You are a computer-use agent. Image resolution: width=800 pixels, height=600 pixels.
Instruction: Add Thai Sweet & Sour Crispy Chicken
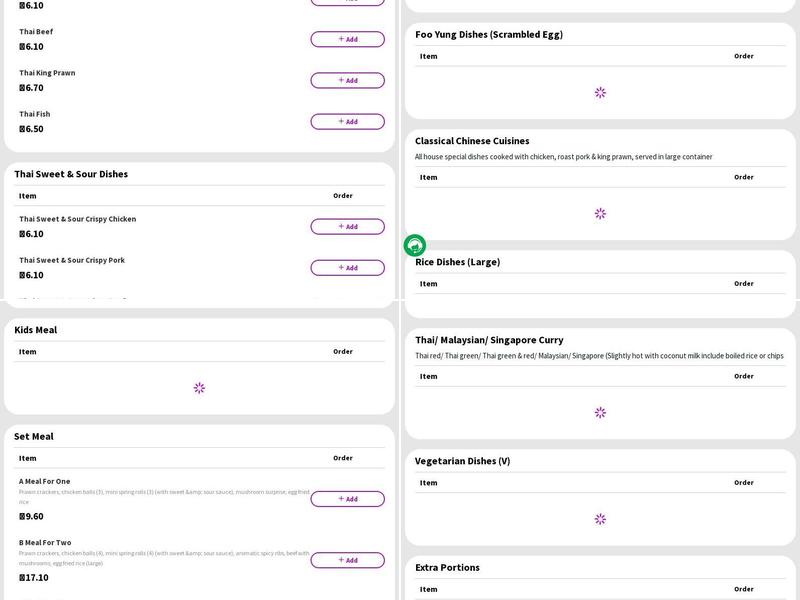click(347, 227)
